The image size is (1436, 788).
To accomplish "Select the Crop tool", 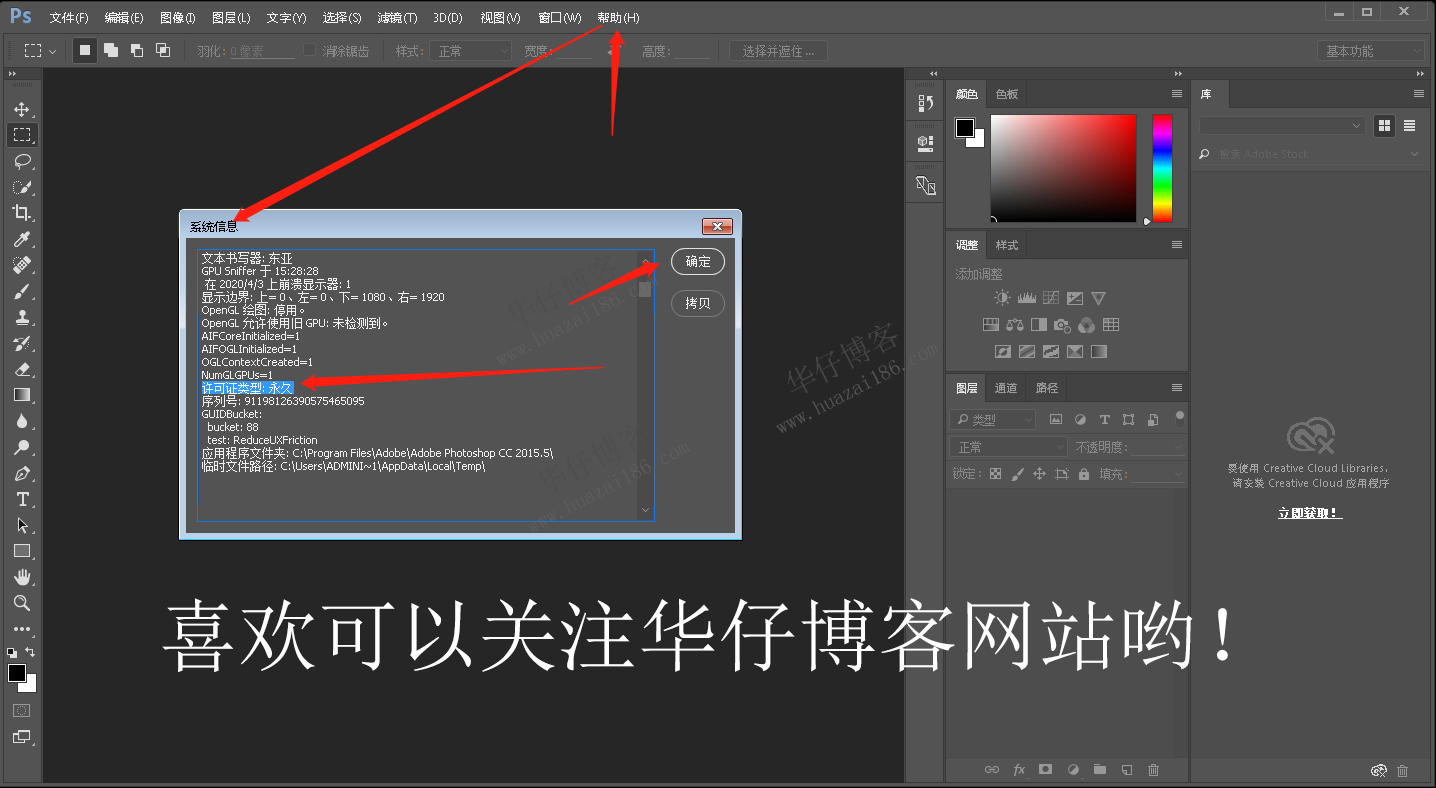I will click(x=21, y=213).
